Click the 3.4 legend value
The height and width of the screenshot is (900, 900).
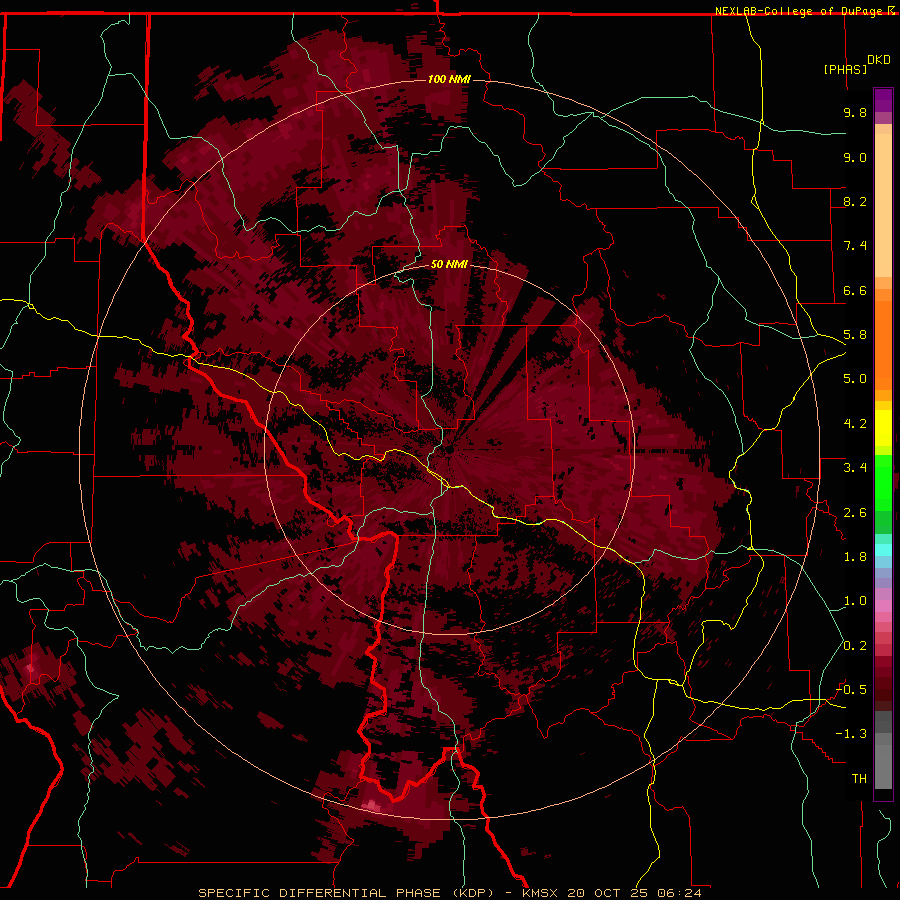click(855, 468)
